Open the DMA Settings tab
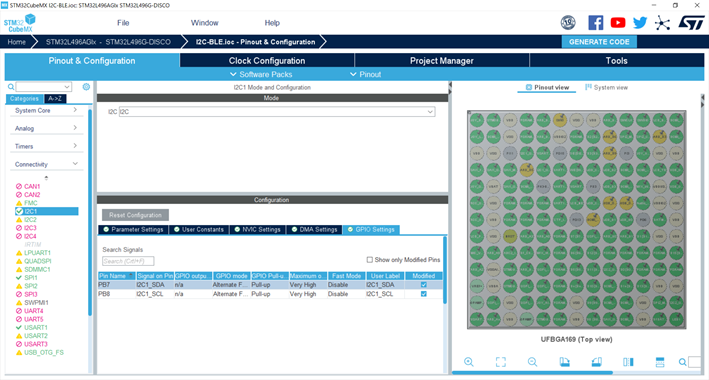709x380 pixels. click(x=315, y=229)
